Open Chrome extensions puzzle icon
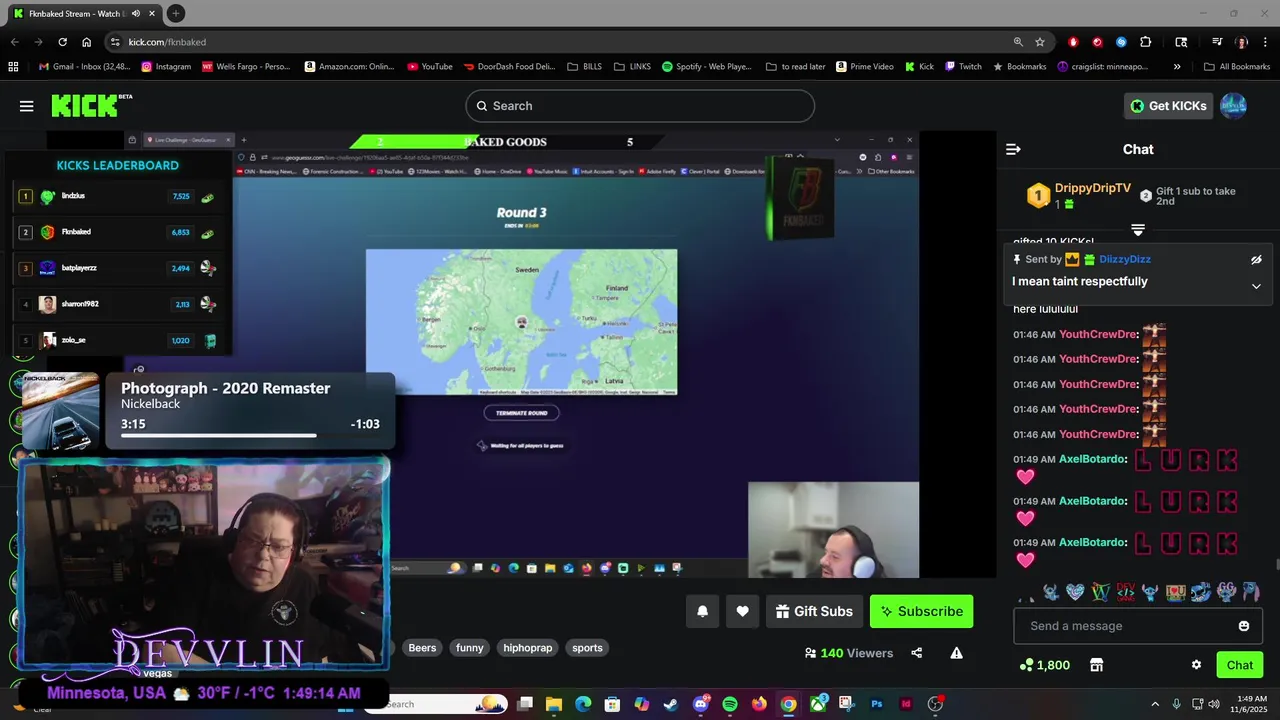The image size is (1280, 720). 1145,42
